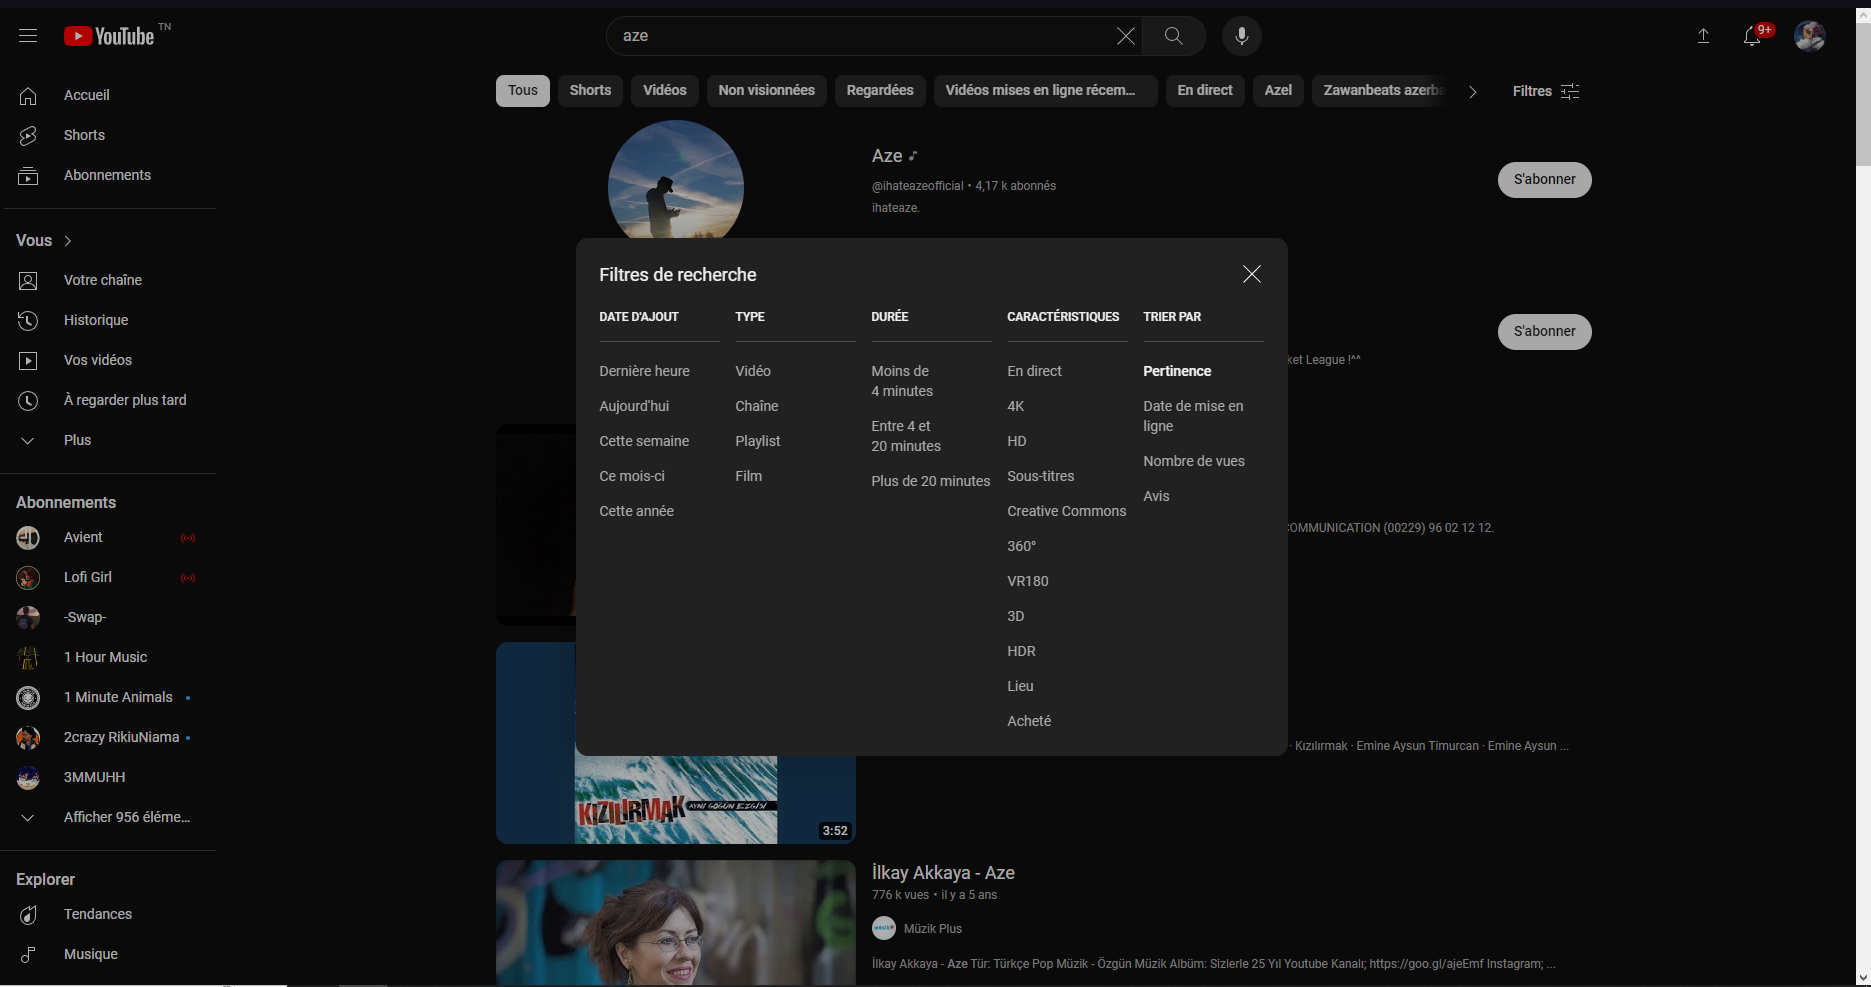Viewport: 1871px width, 987px height.
Task: Open the 2crazy RikiuNiama channel
Action: click(110, 737)
